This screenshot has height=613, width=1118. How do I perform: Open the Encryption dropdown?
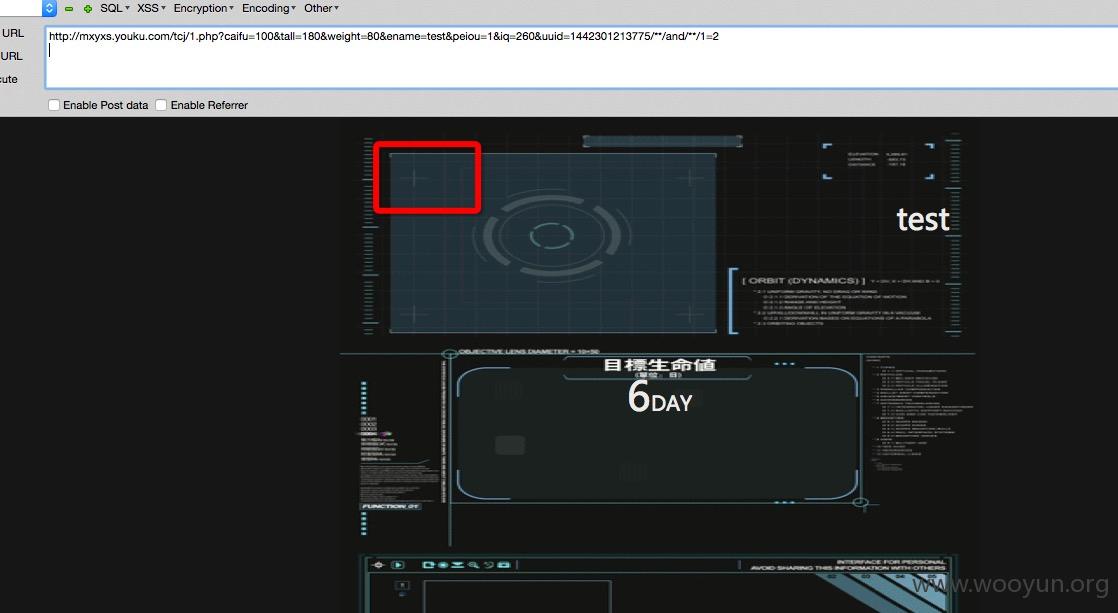[203, 9]
